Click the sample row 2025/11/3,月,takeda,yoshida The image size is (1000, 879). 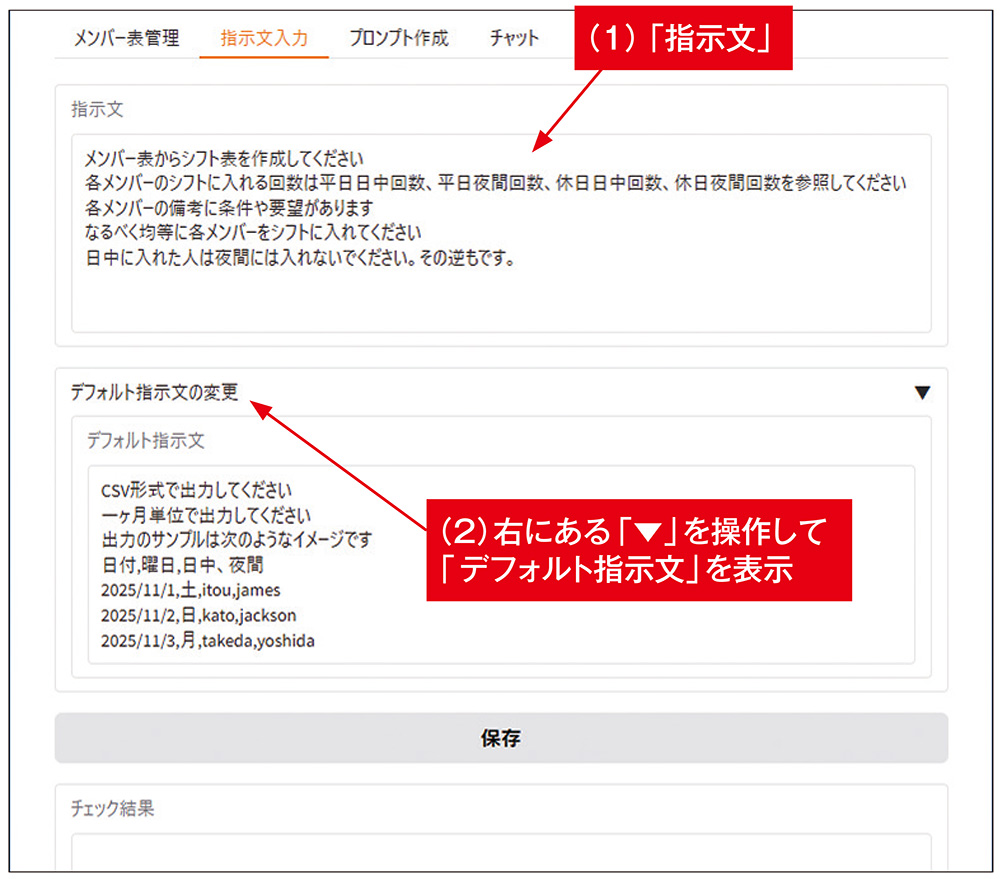[x=208, y=640]
